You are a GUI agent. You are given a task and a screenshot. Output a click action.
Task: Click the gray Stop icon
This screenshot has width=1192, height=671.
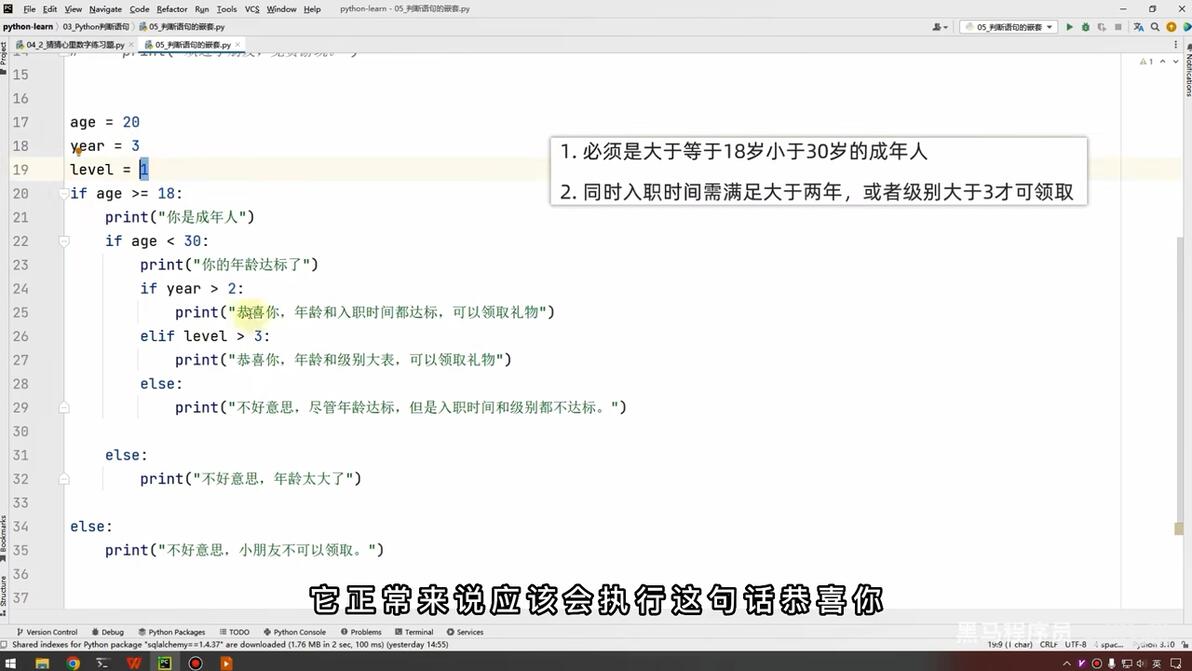pos(1118,27)
